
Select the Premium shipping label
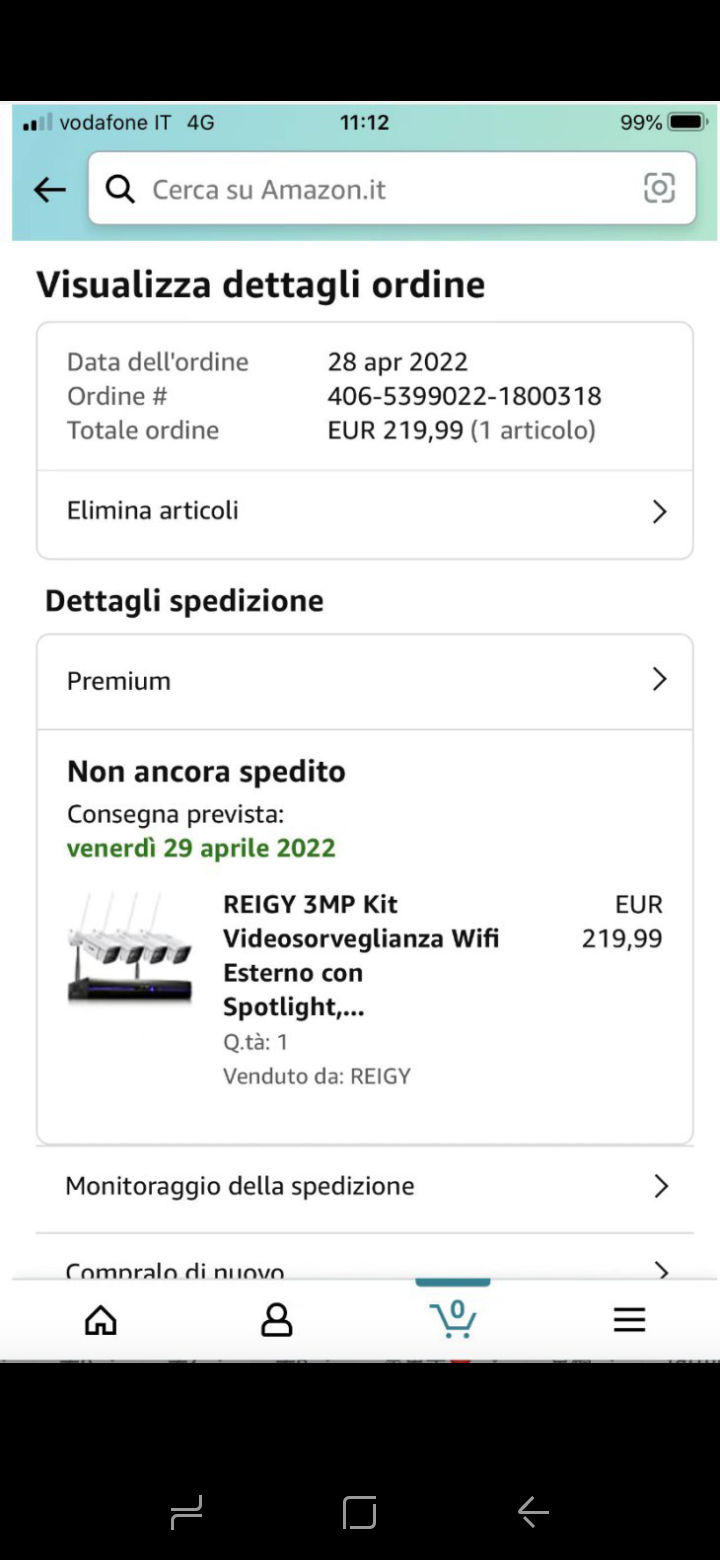[x=119, y=681]
